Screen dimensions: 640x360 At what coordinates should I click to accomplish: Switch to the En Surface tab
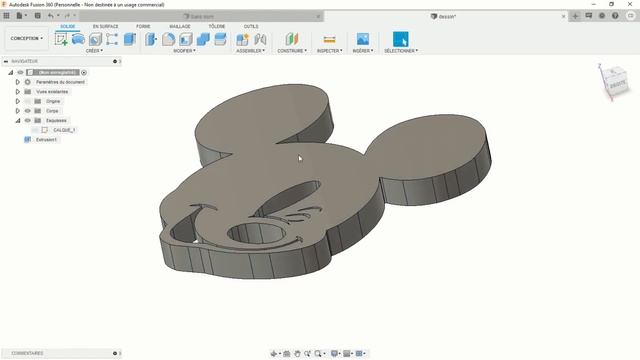(x=105, y=26)
